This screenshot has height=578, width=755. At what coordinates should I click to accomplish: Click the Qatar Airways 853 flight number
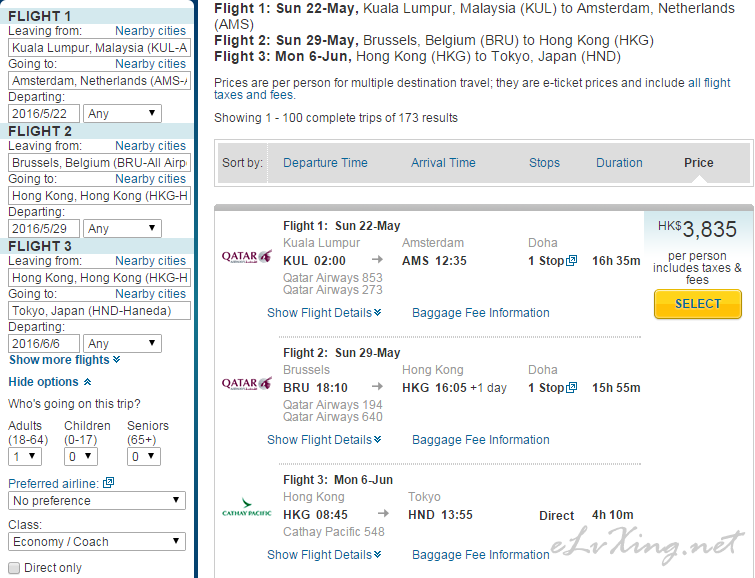tap(333, 278)
